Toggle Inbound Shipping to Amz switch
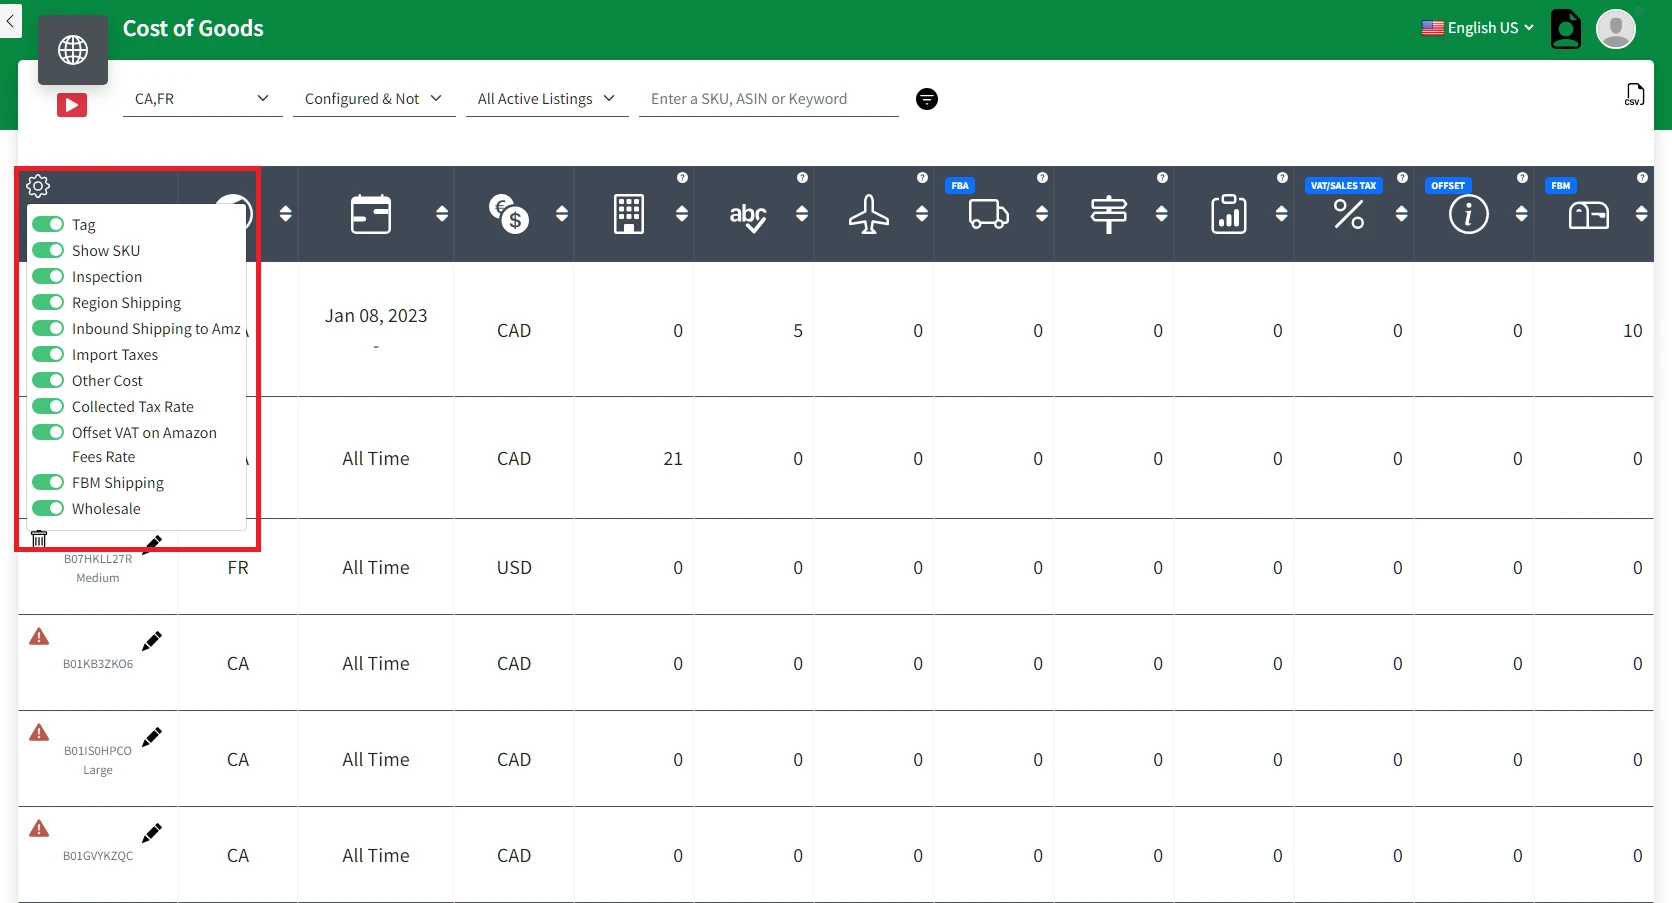This screenshot has width=1672, height=903. (48, 328)
